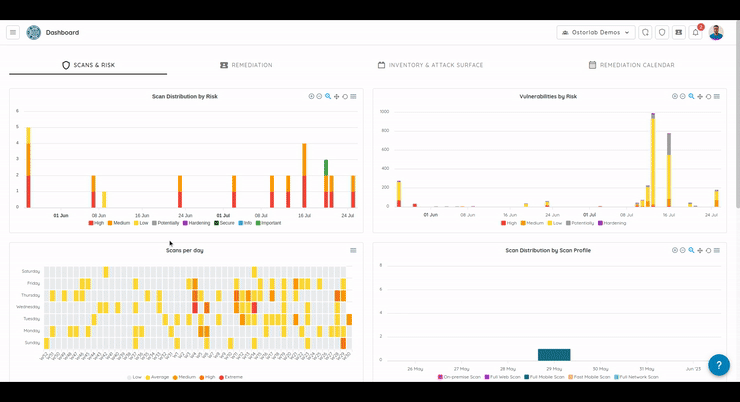Open the Inventory & Attack Surface tab
The width and height of the screenshot is (740, 402).
point(430,65)
